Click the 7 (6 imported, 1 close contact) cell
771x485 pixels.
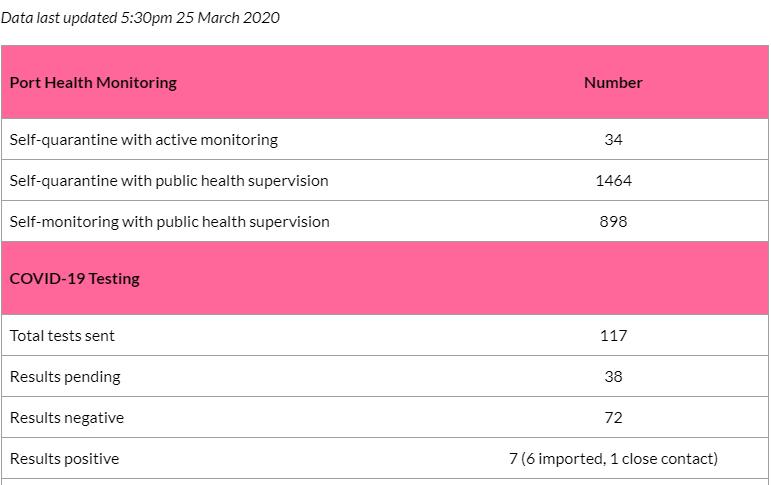click(613, 458)
